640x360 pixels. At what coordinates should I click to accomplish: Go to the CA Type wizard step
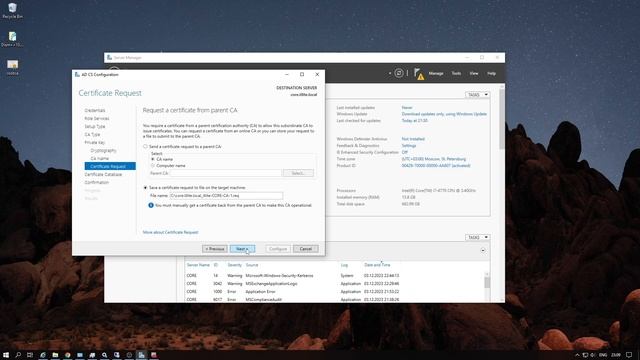[x=92, y=134]
